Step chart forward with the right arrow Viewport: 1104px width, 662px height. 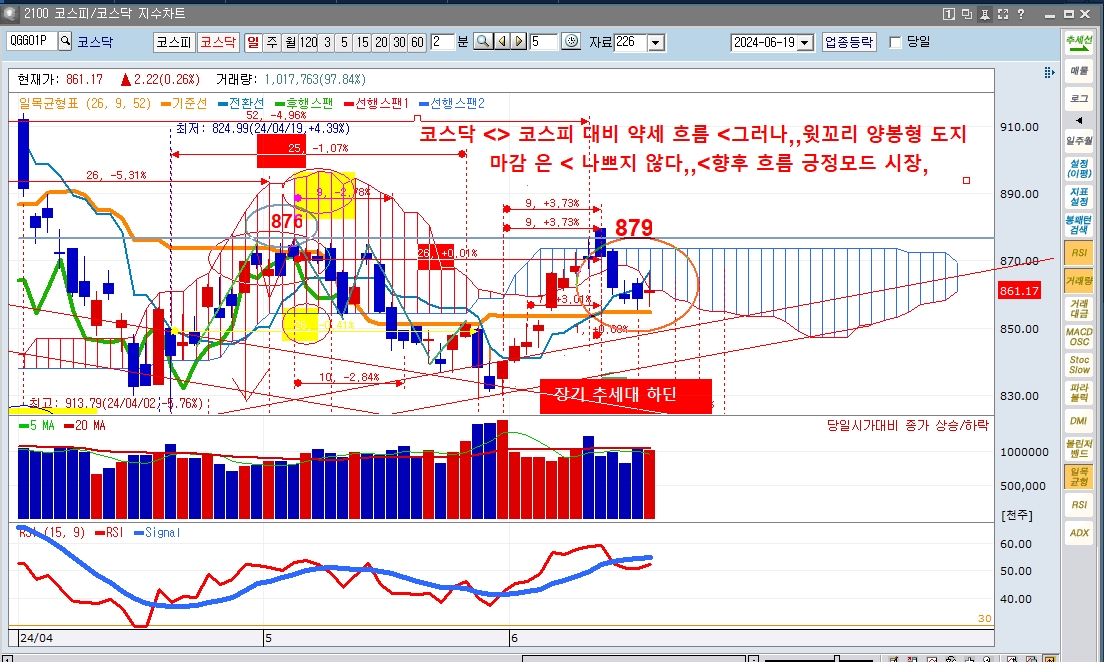coord(519,42)
